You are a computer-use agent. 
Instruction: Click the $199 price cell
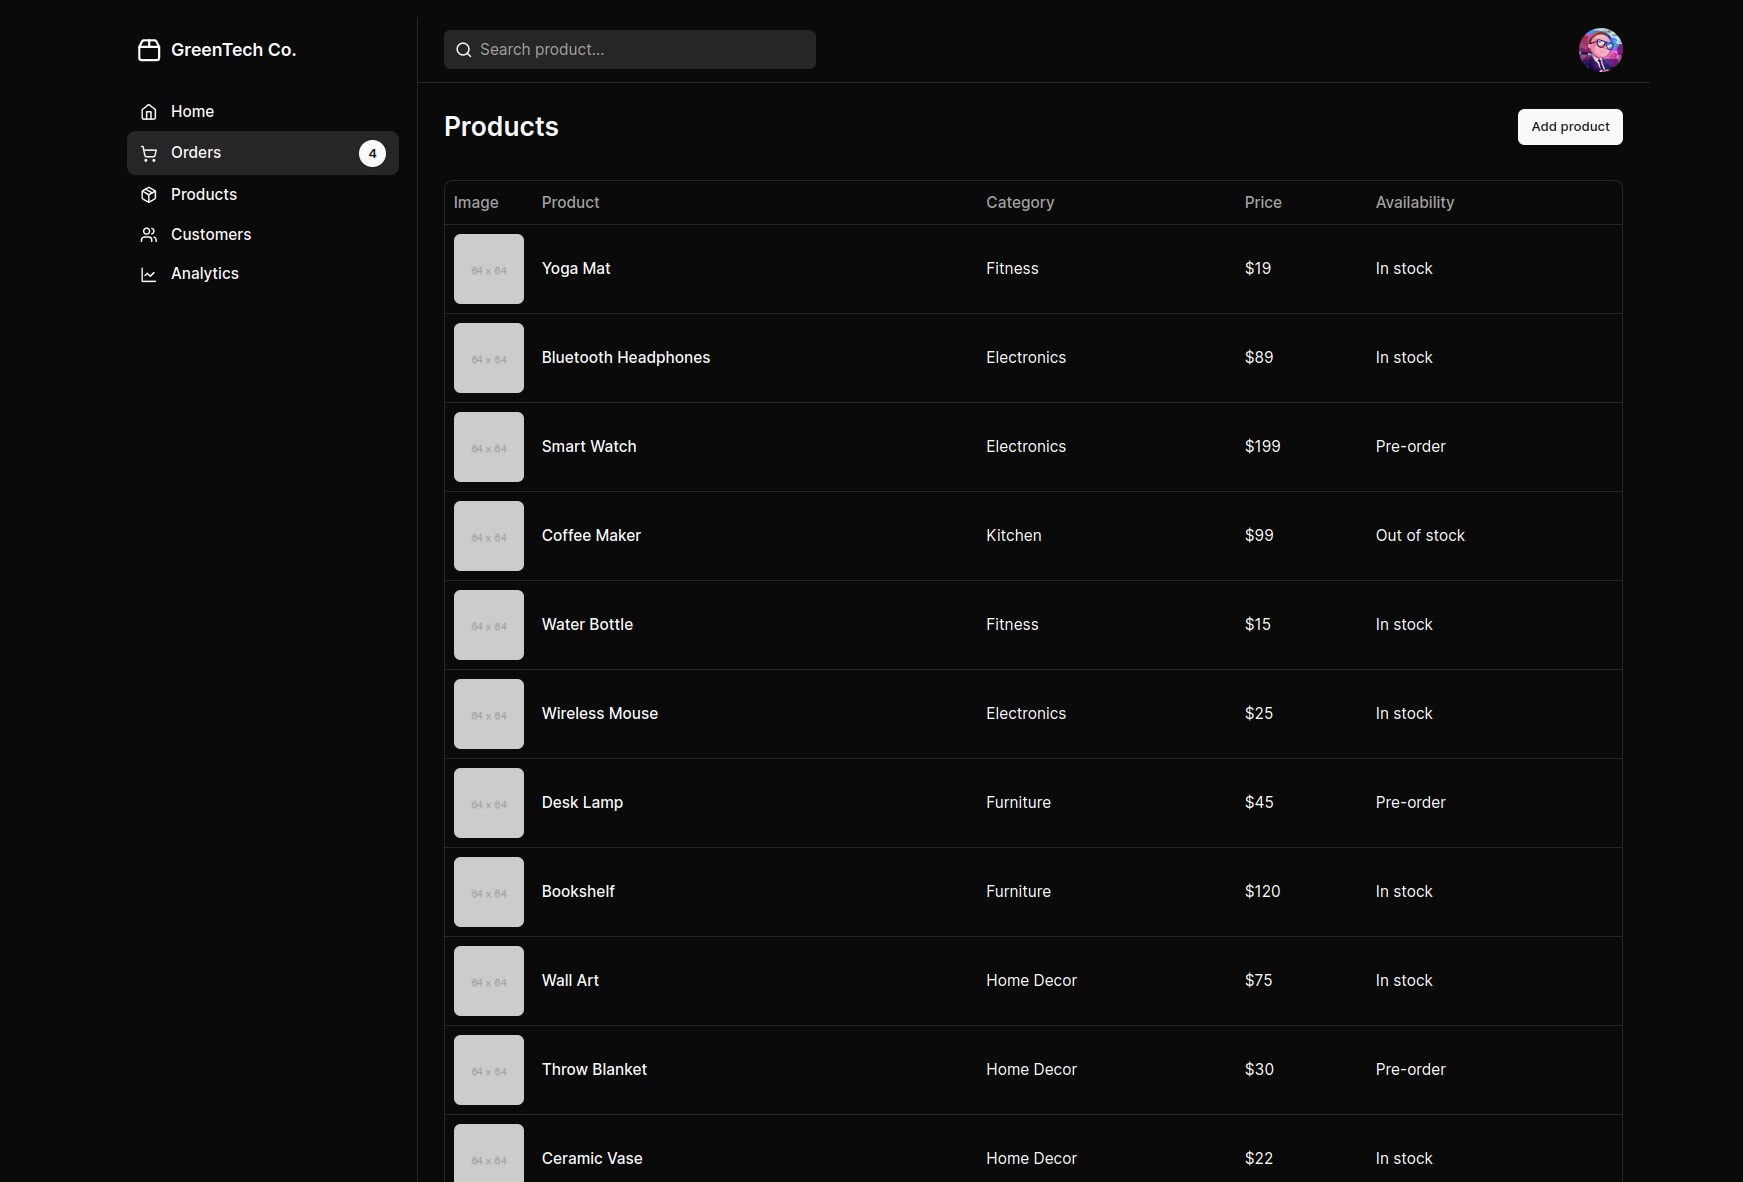(1263, 447)
